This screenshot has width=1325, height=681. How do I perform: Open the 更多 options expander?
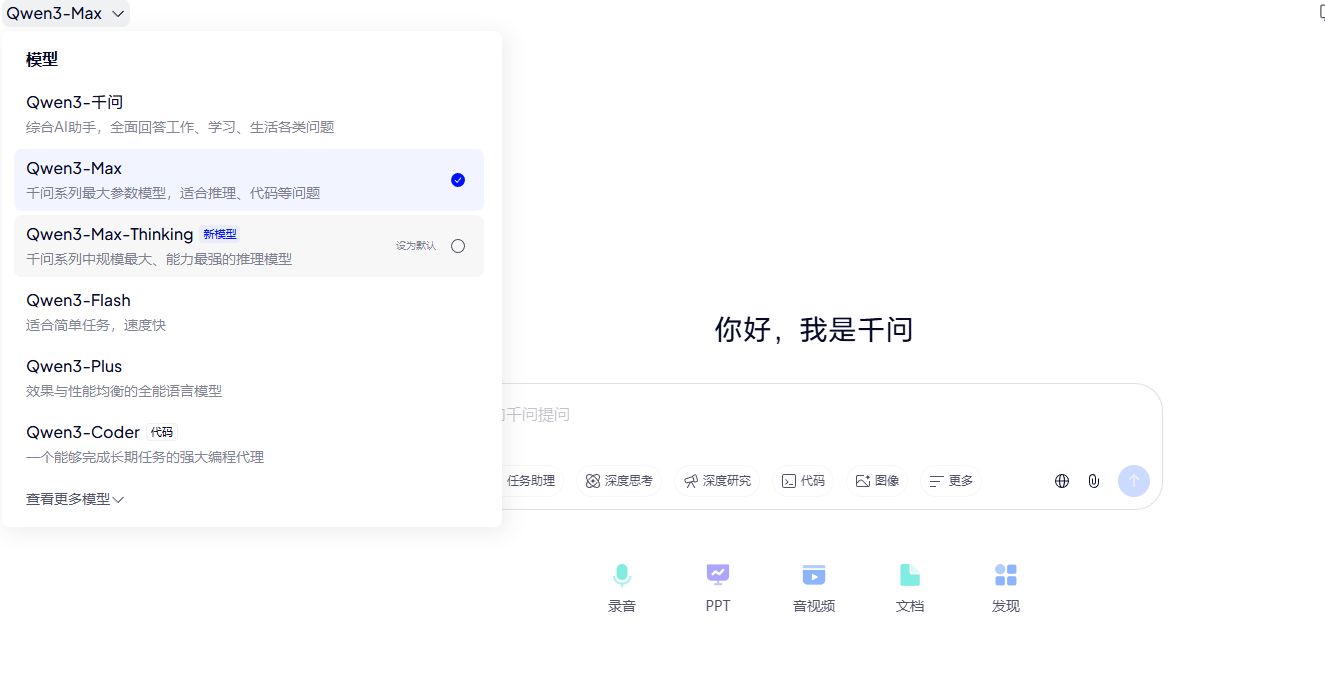tap(949, 480)
